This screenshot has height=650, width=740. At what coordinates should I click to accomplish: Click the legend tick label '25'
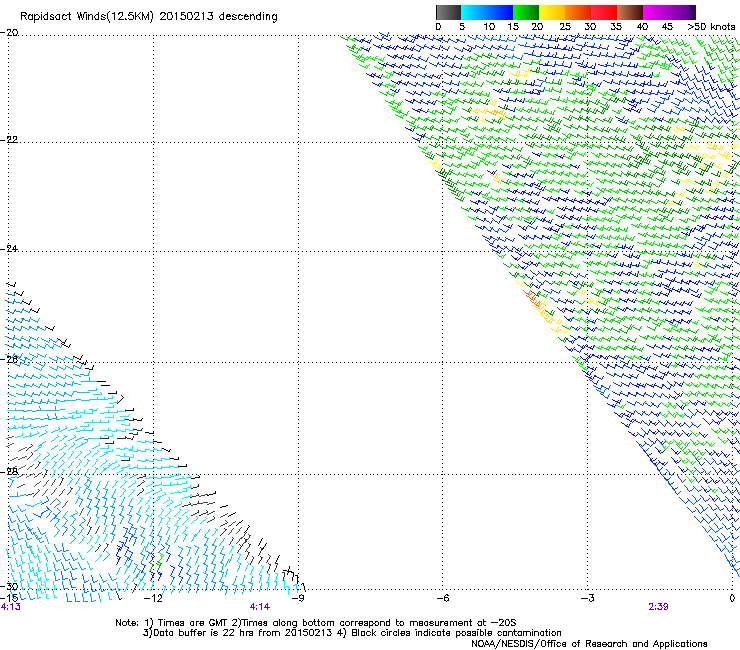click(565, 27)
